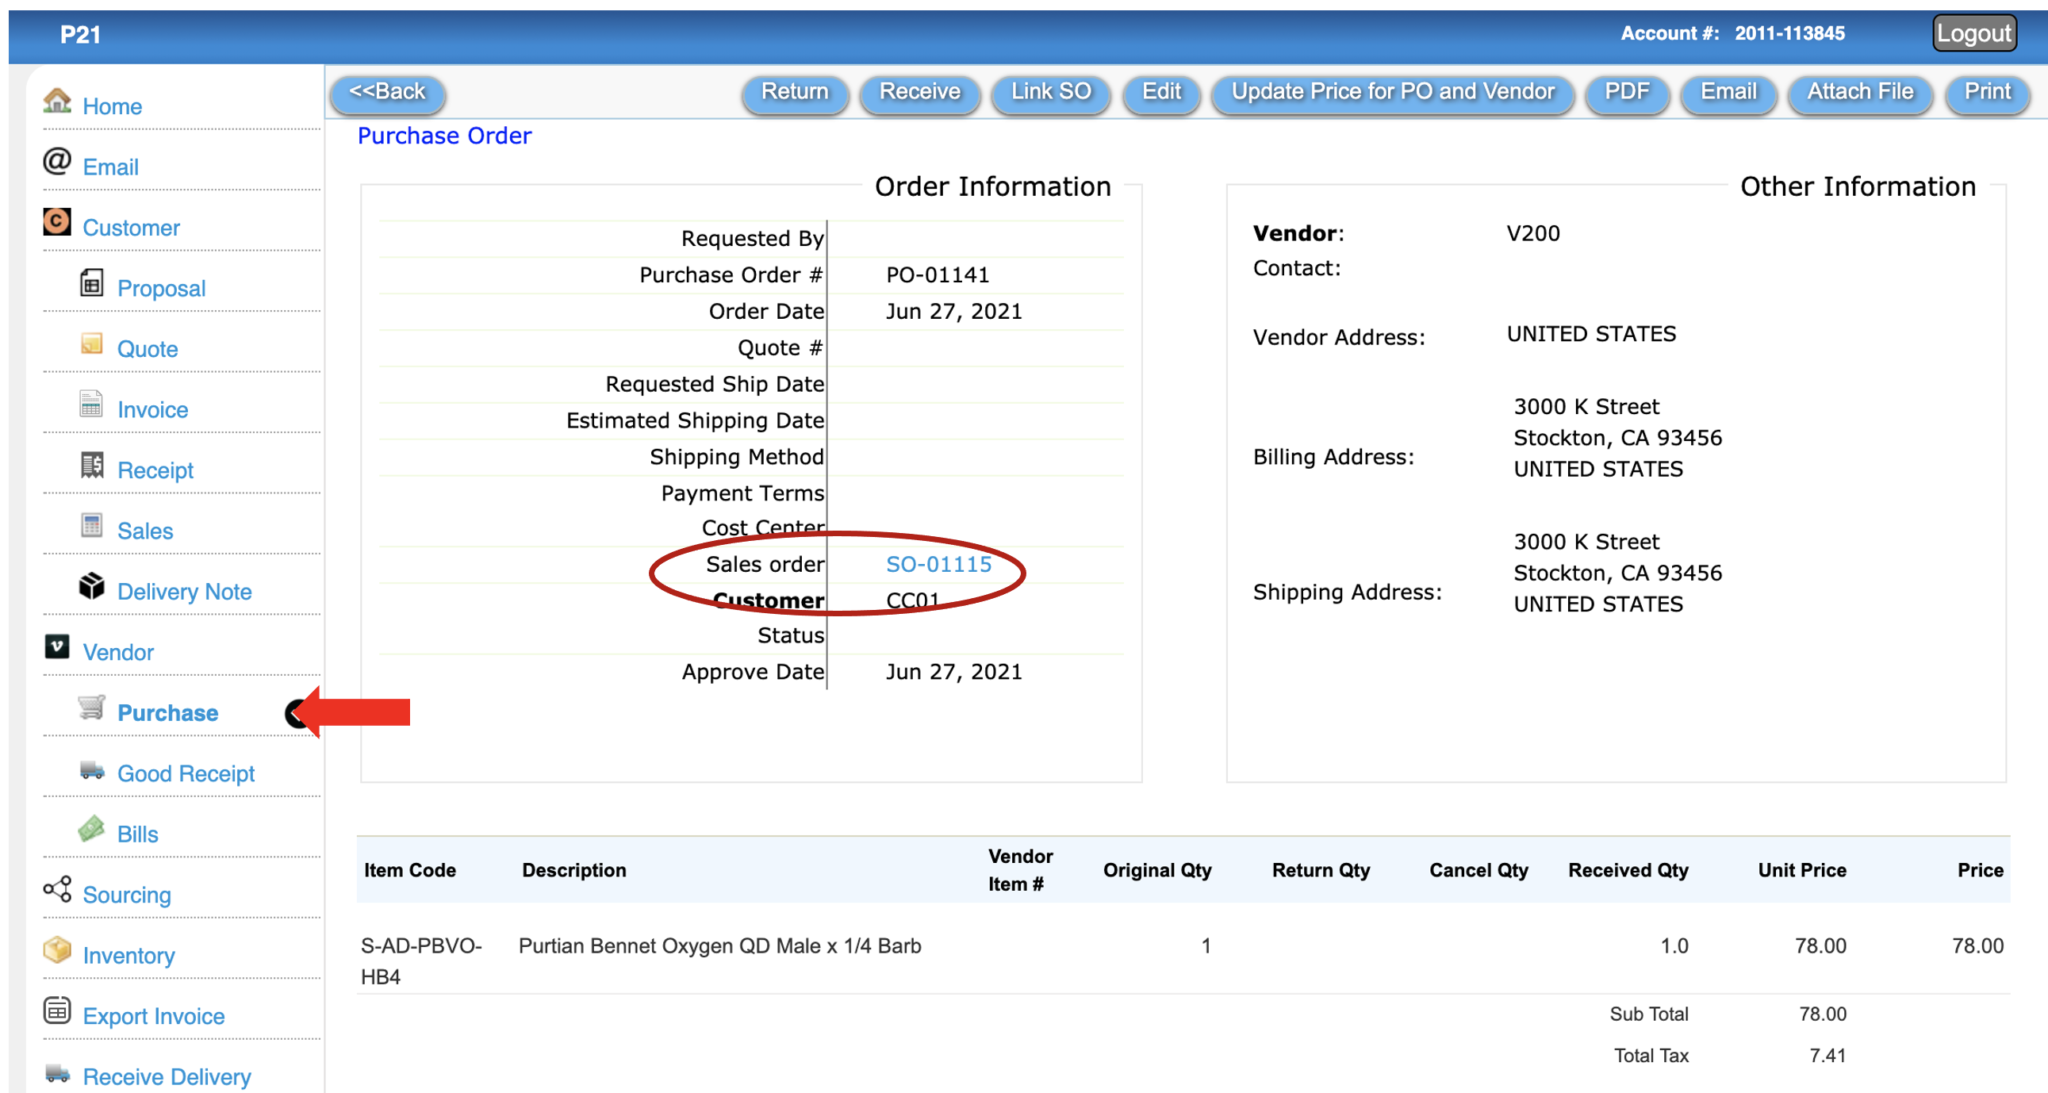Open the Home menu link

[x=112, y=106]
